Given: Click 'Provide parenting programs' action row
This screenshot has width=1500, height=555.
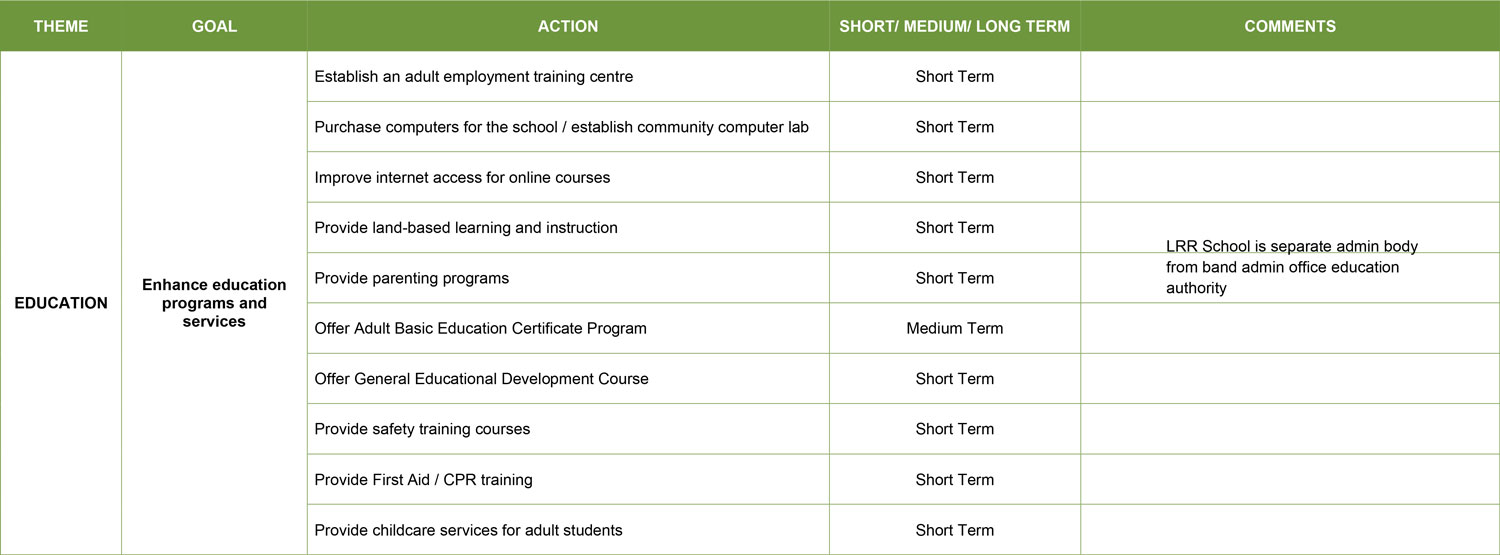Looking at the screenshot, I should click(x=568, y=278).
